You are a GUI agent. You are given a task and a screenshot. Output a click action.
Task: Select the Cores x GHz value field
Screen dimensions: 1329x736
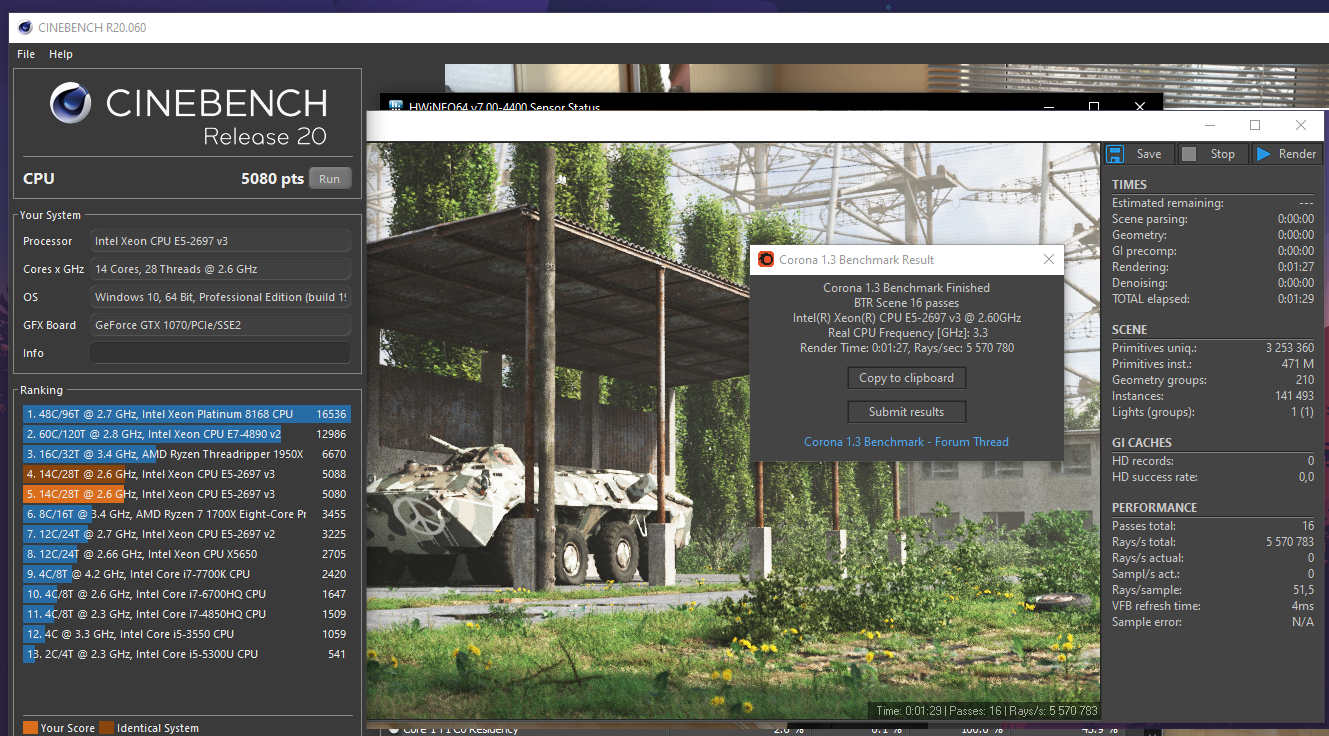(x=220, y=269)
